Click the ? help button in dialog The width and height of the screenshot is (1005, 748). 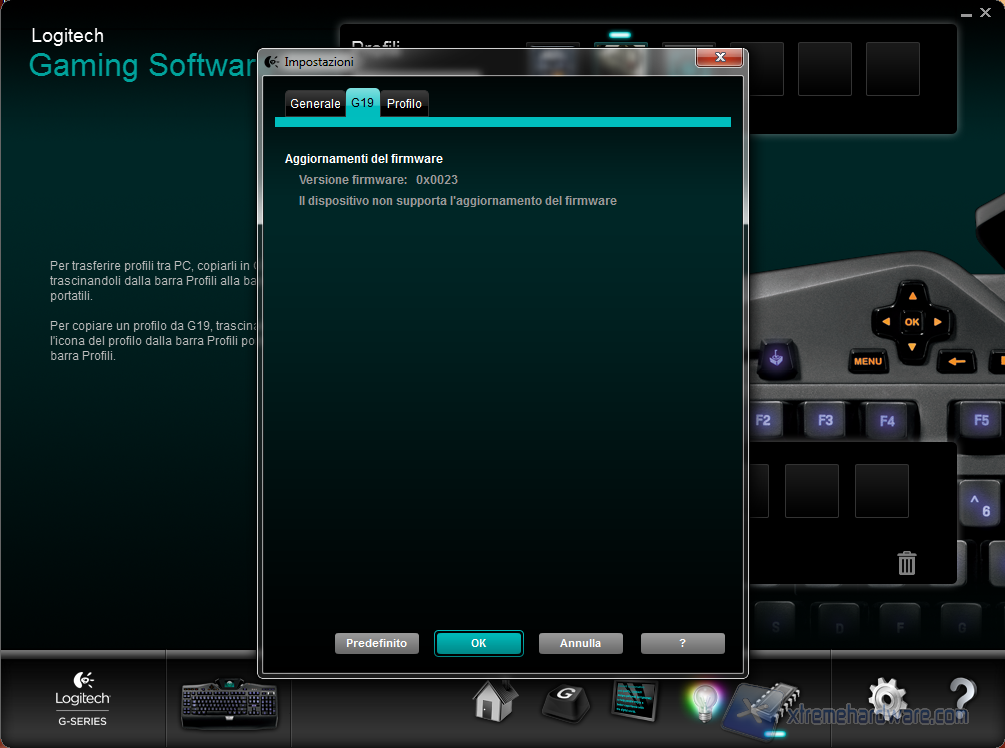(682, 643)
